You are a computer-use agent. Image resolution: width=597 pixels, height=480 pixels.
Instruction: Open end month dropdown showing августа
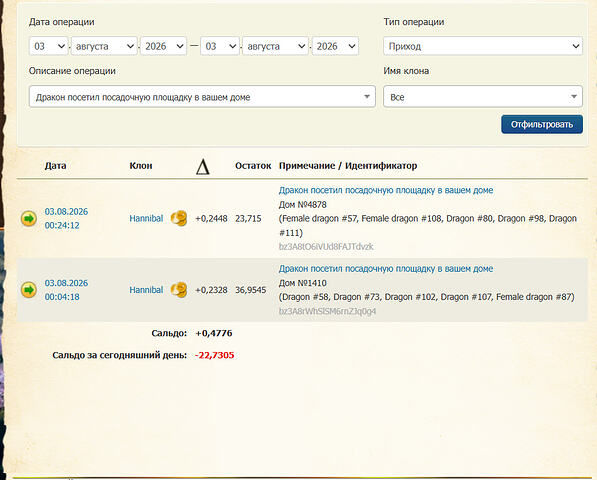coord(275,46)
